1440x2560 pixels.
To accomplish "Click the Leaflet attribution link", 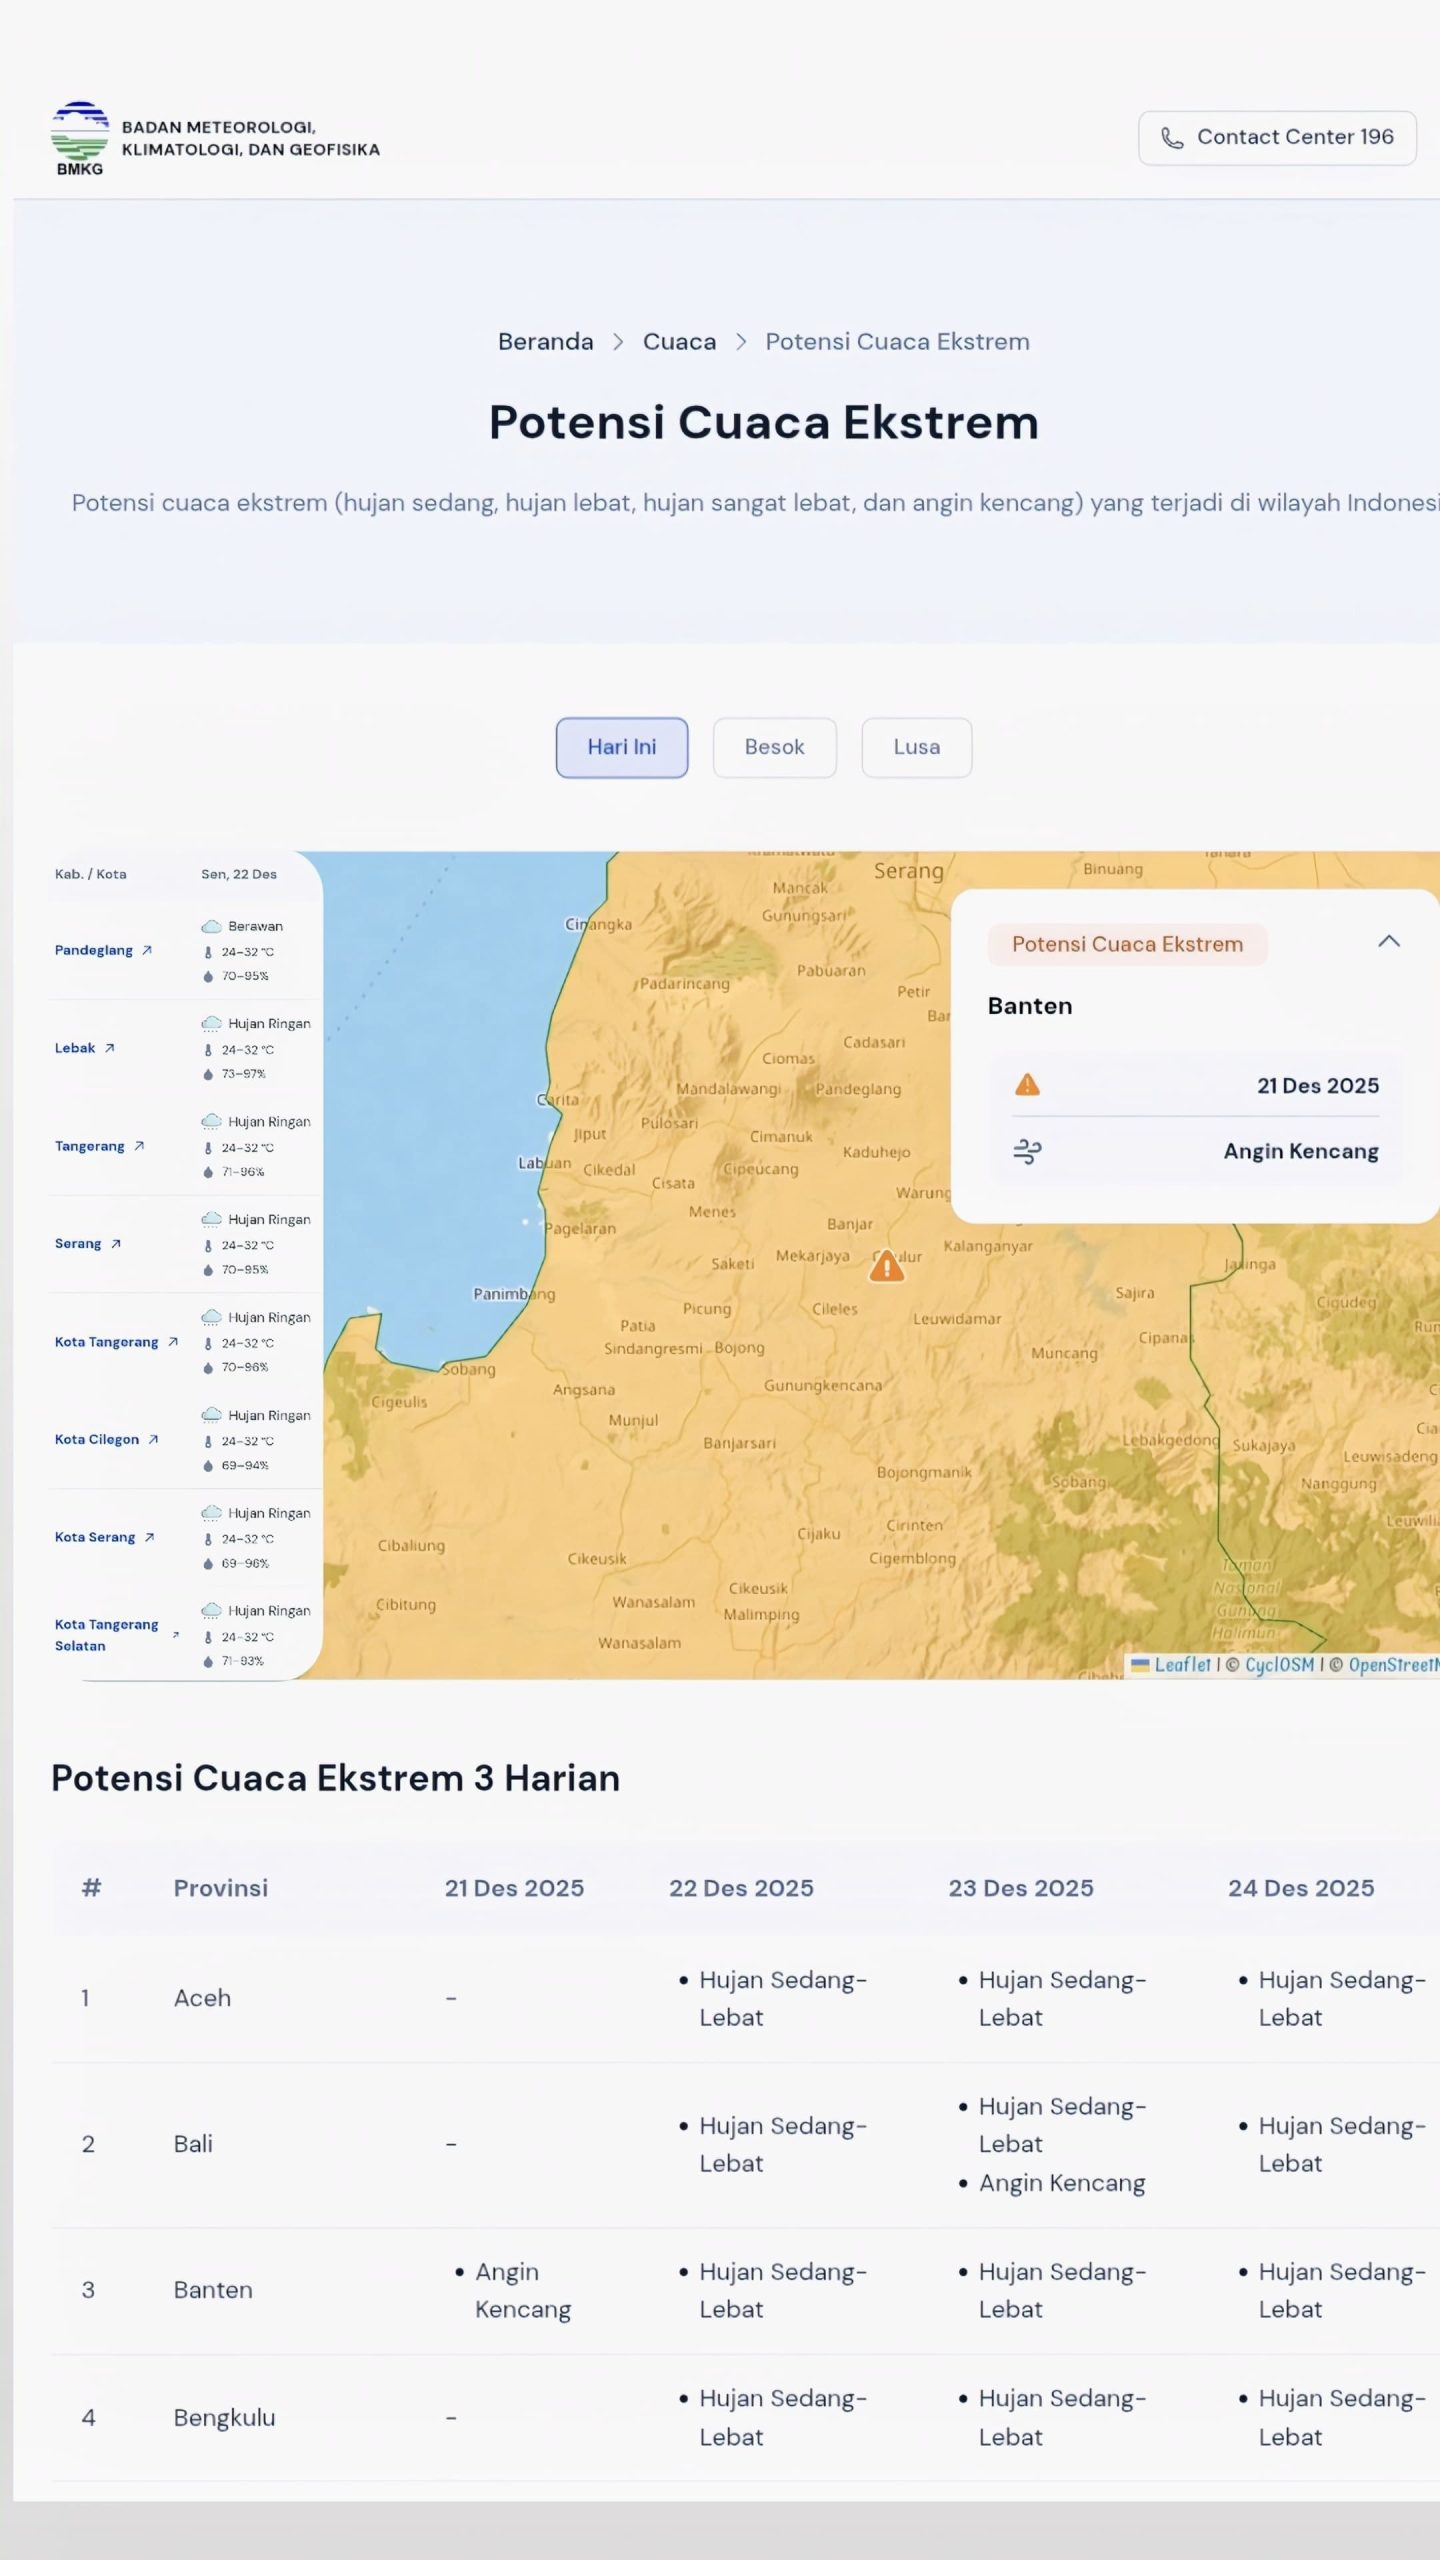I will (x=1181, y=1664).
